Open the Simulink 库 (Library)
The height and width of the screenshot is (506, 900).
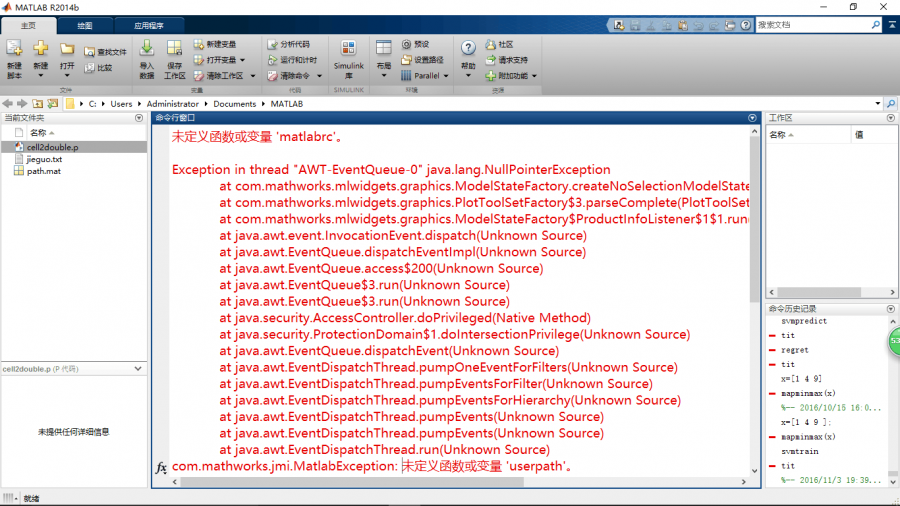pos(348,59)
